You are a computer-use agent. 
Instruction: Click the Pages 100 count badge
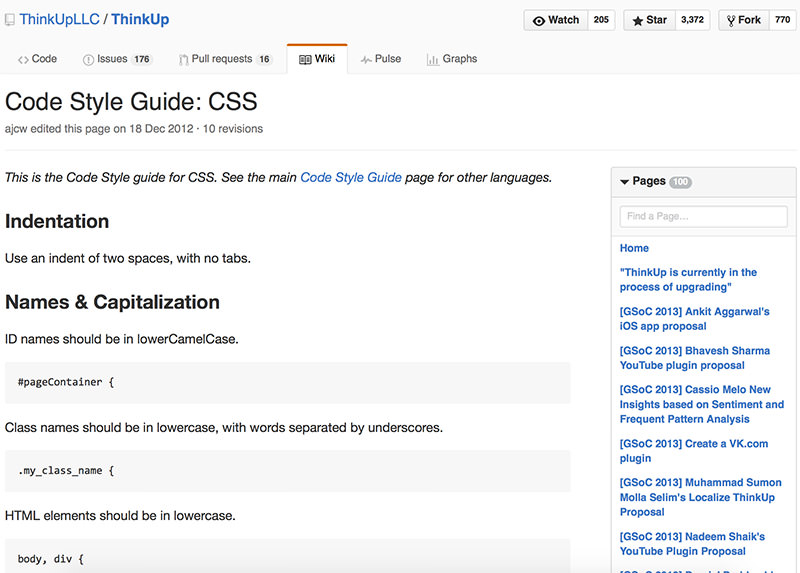click(680, 182)
